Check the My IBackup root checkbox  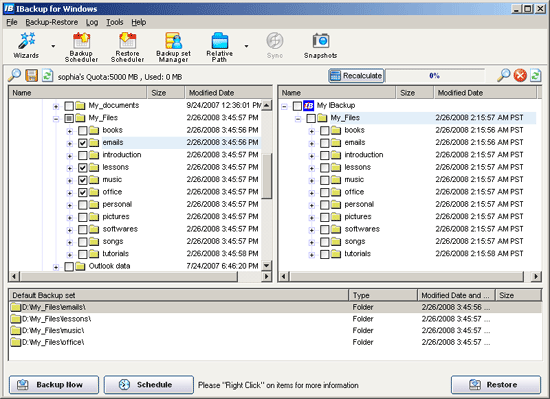pos(297,106)
